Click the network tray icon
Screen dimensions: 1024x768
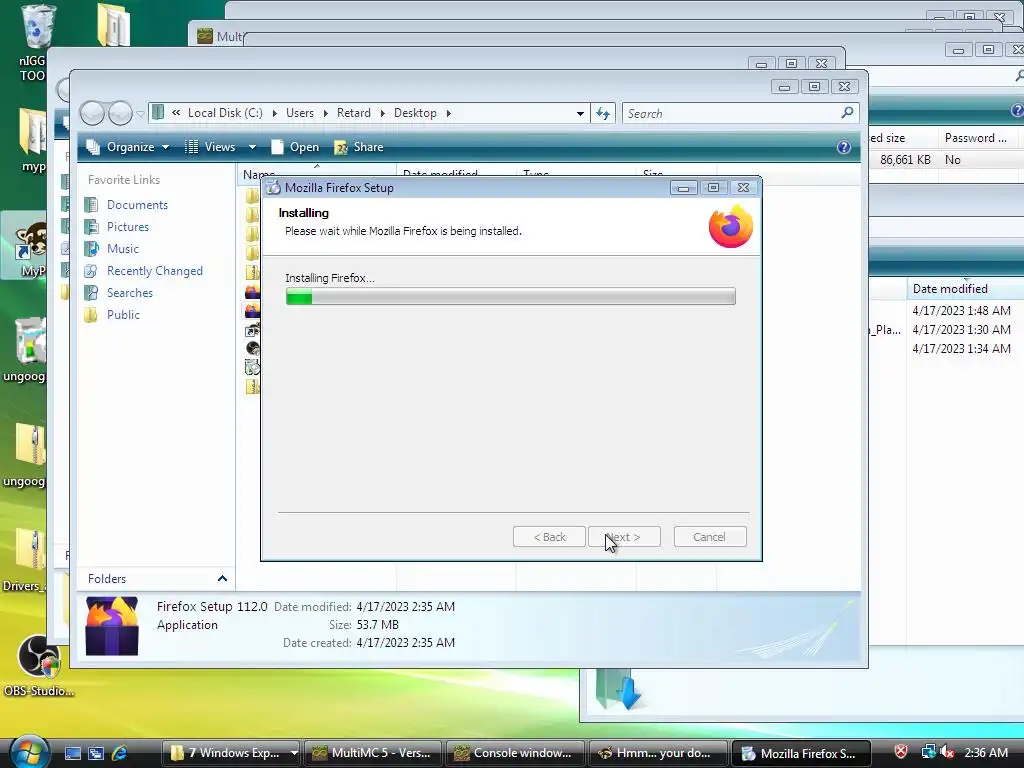tap(929, 752)
